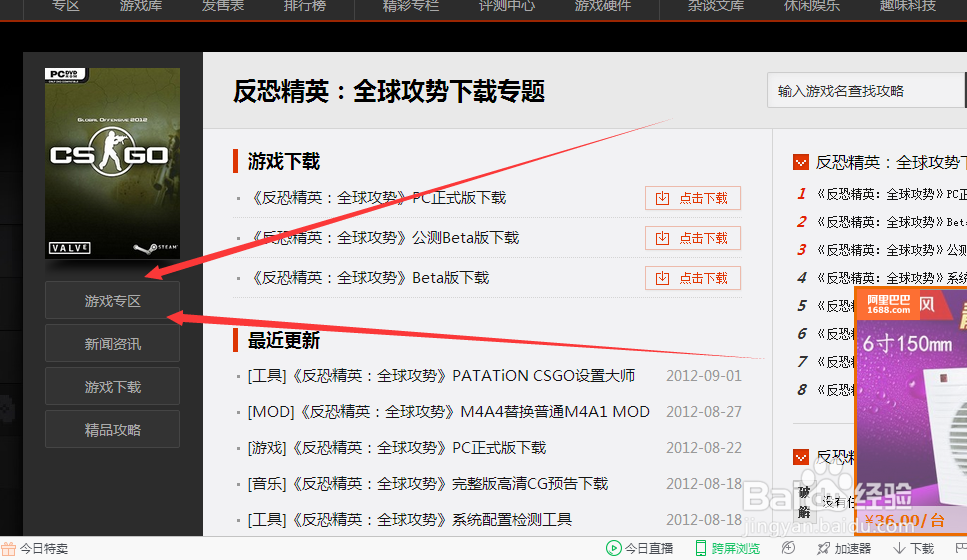Viewport: 967px width, 560px height.
Task: Open the 新闻资讯 sidebar button
Action: coord(112,343)
